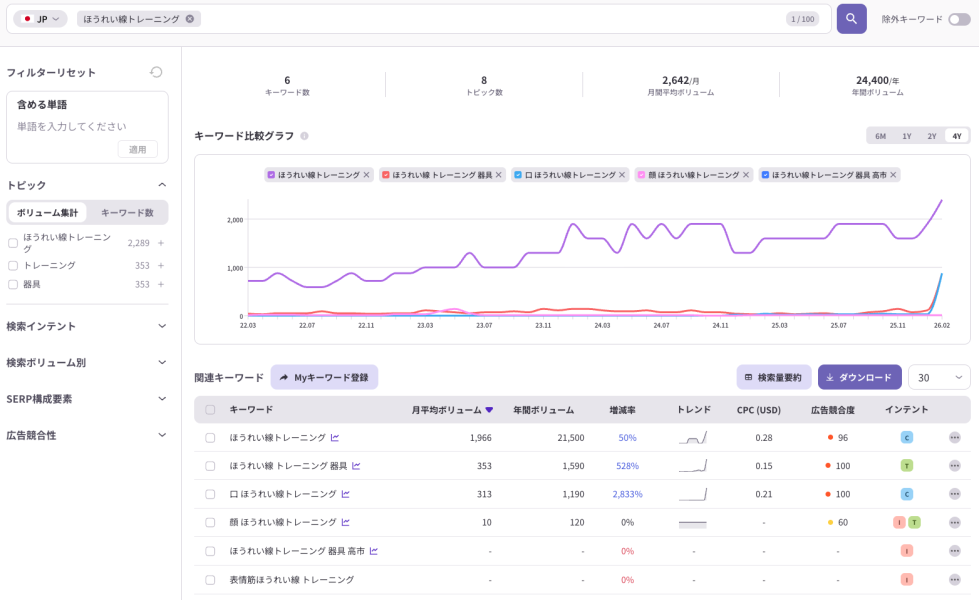Switch to the キーワード数 tab
Image resolution: width=979 pixels, height=600 pixels.
(x=127, y=213)
